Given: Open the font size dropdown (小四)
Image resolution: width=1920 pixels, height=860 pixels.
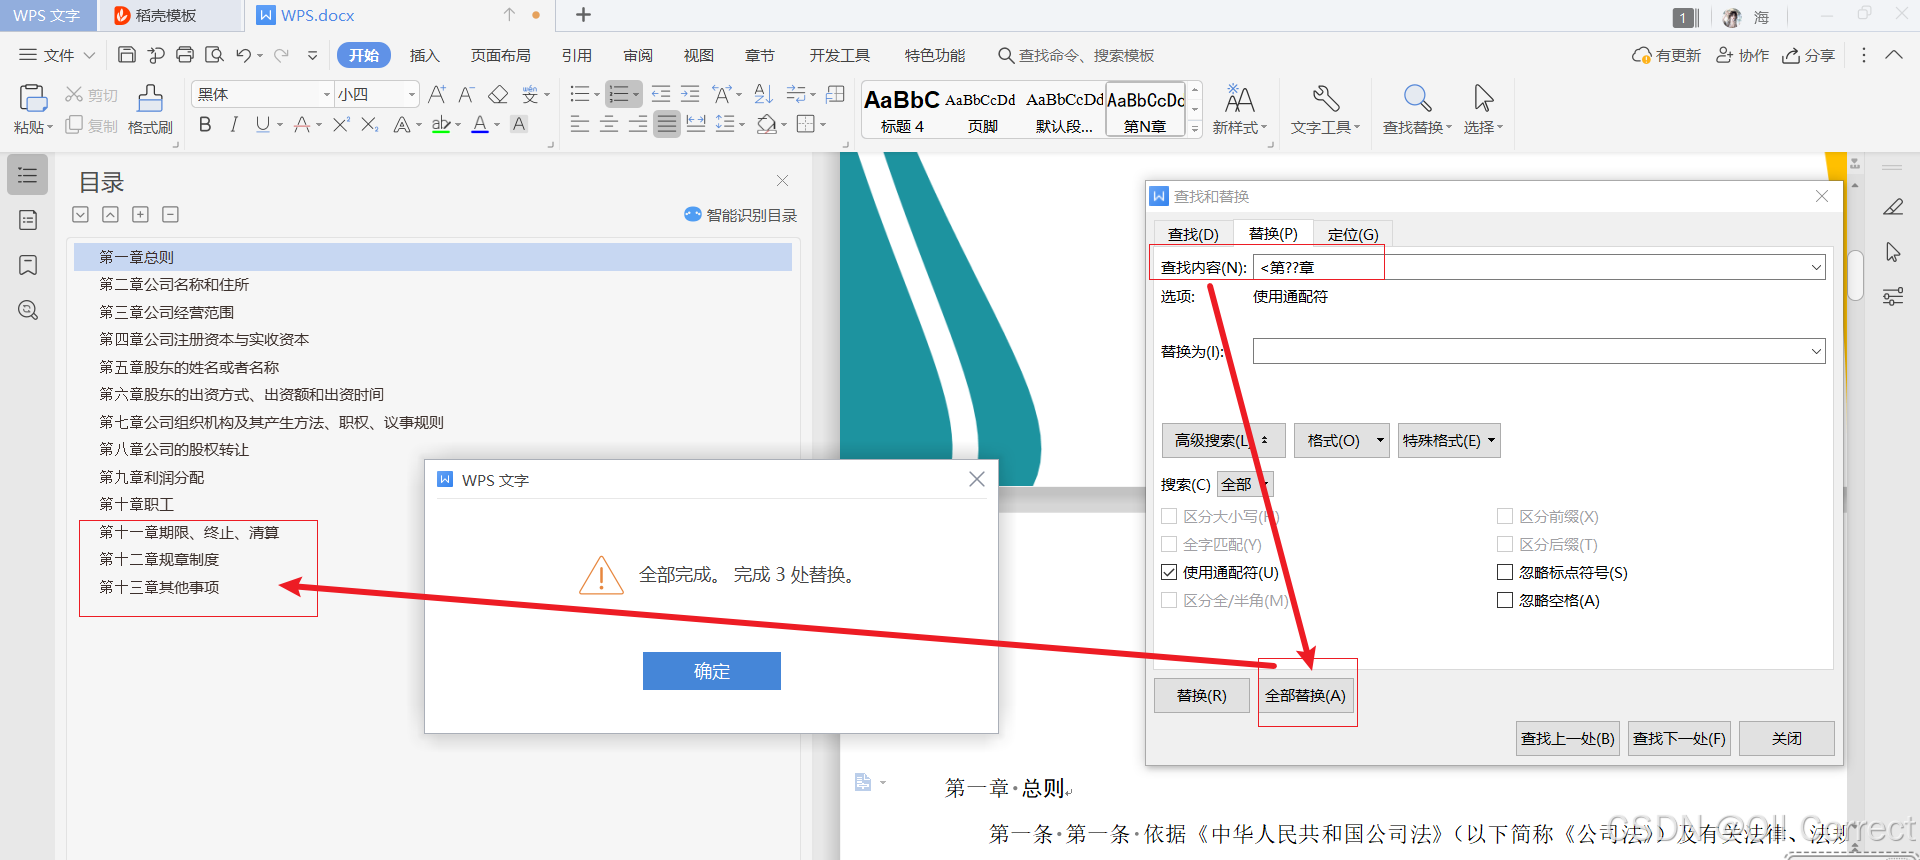Looking at the screenshot, I should 411,94.
